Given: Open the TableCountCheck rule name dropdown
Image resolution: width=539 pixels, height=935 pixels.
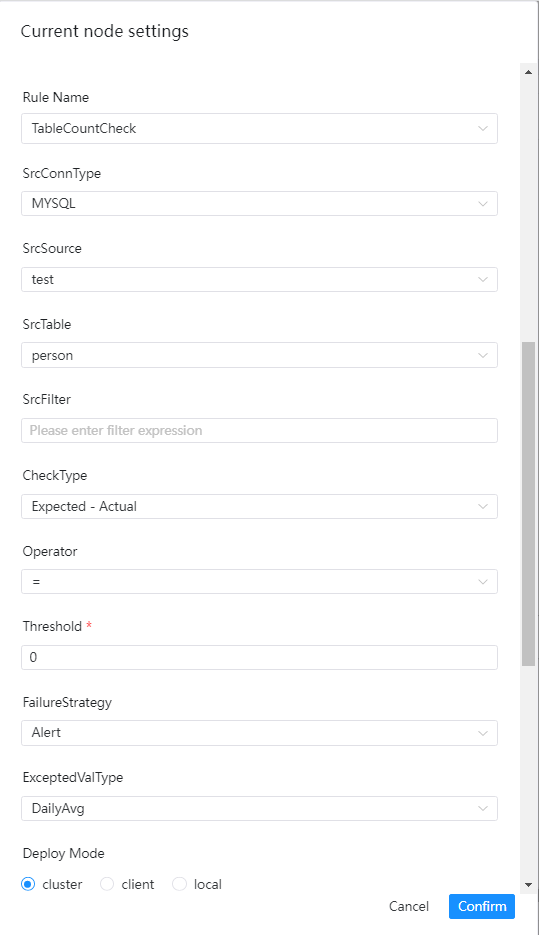Looking at the screenshot, I should (x=259, y=128).
